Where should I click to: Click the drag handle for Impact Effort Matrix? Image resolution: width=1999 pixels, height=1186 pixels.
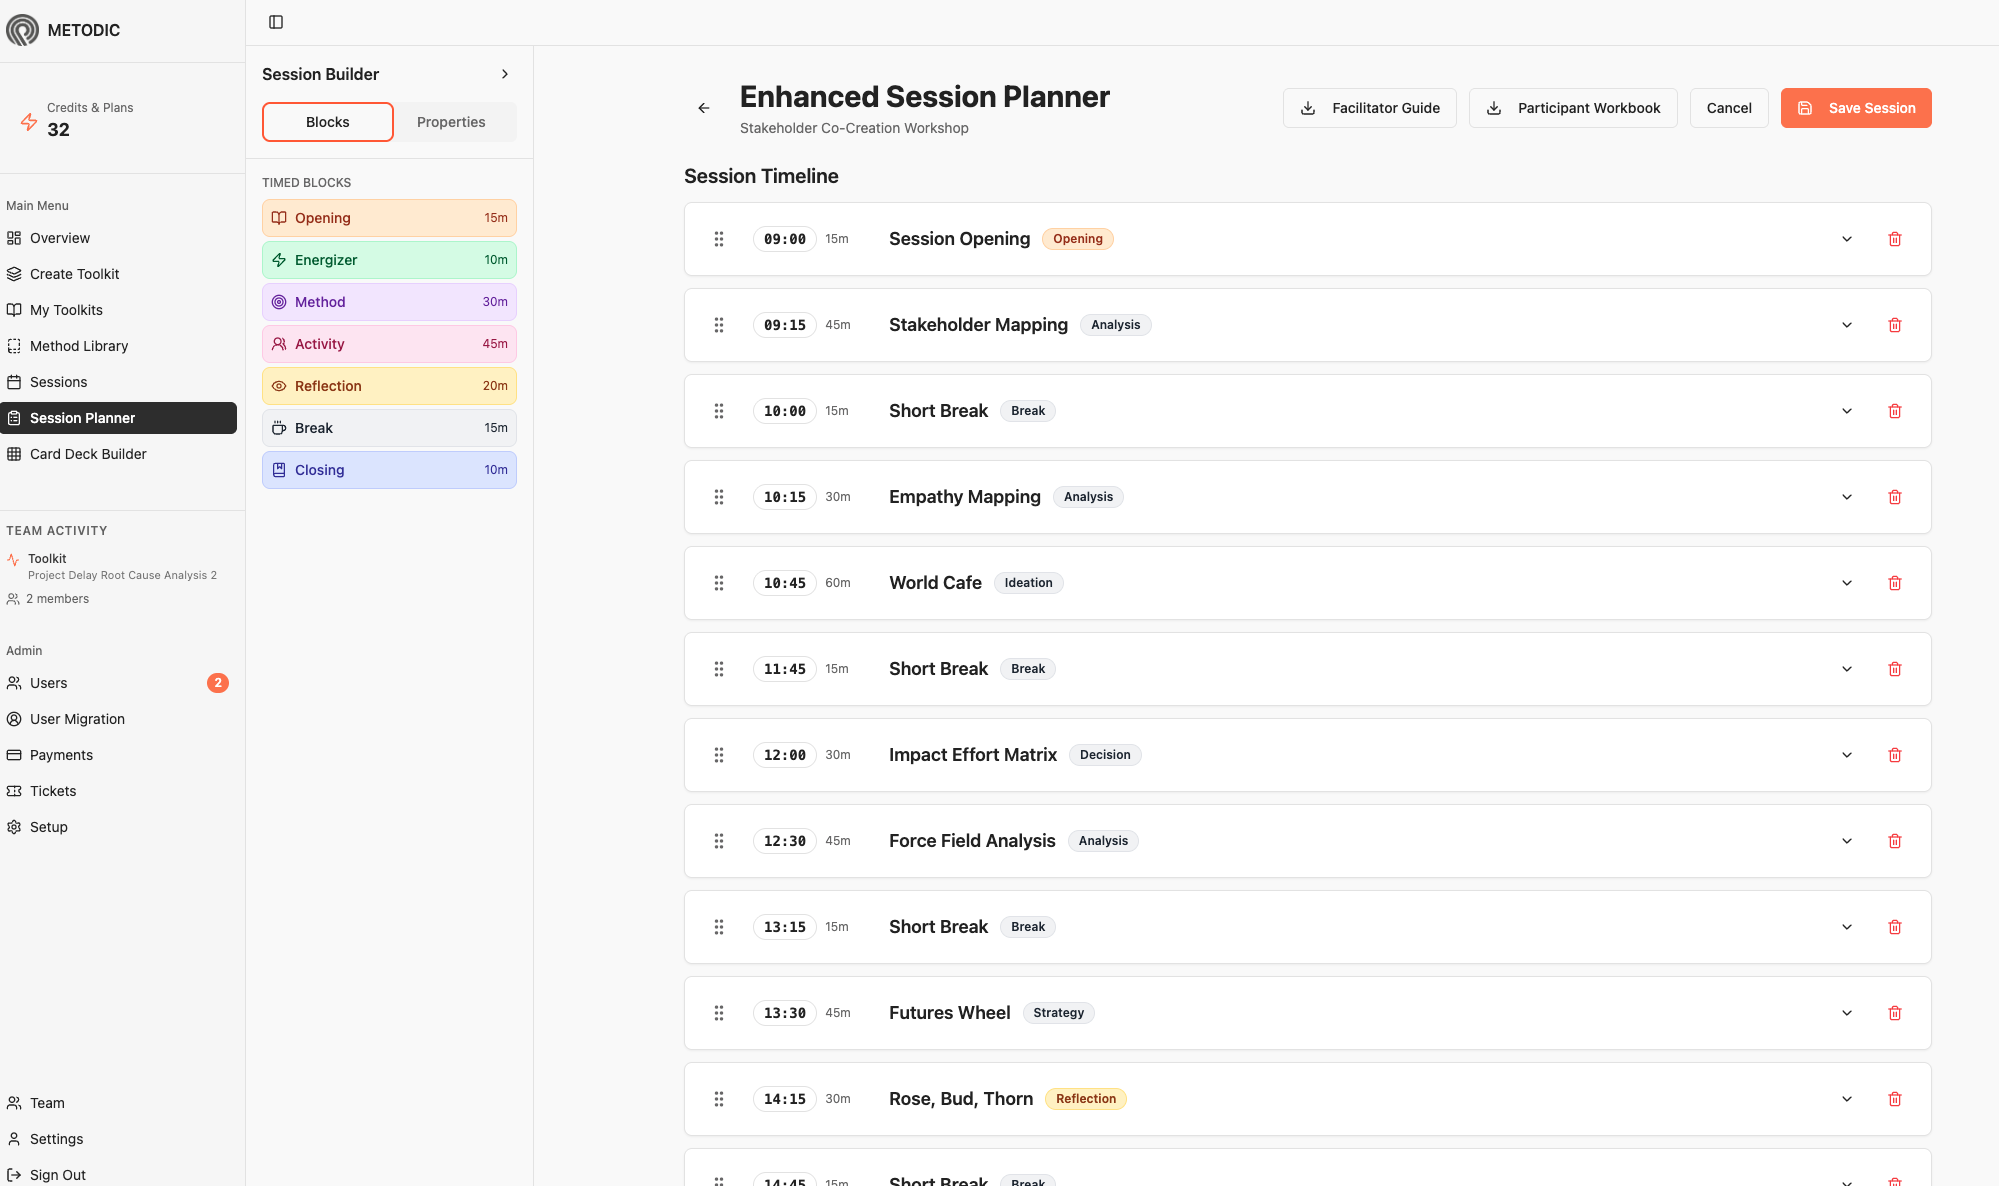coord(719,755)
